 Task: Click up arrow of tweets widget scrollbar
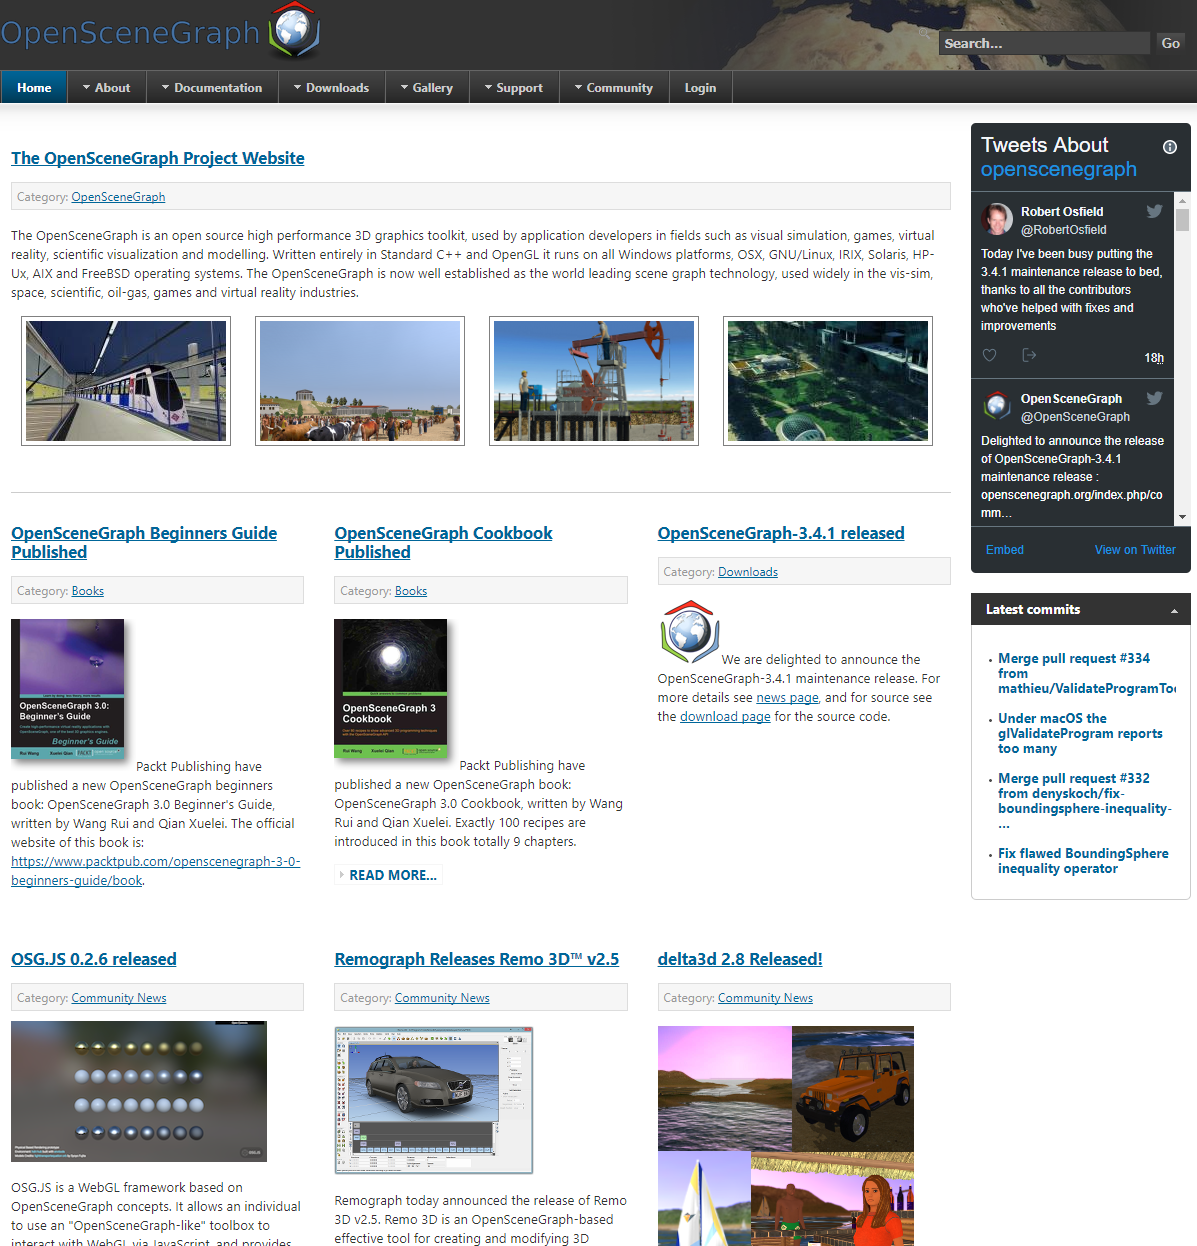(1182, 199)
